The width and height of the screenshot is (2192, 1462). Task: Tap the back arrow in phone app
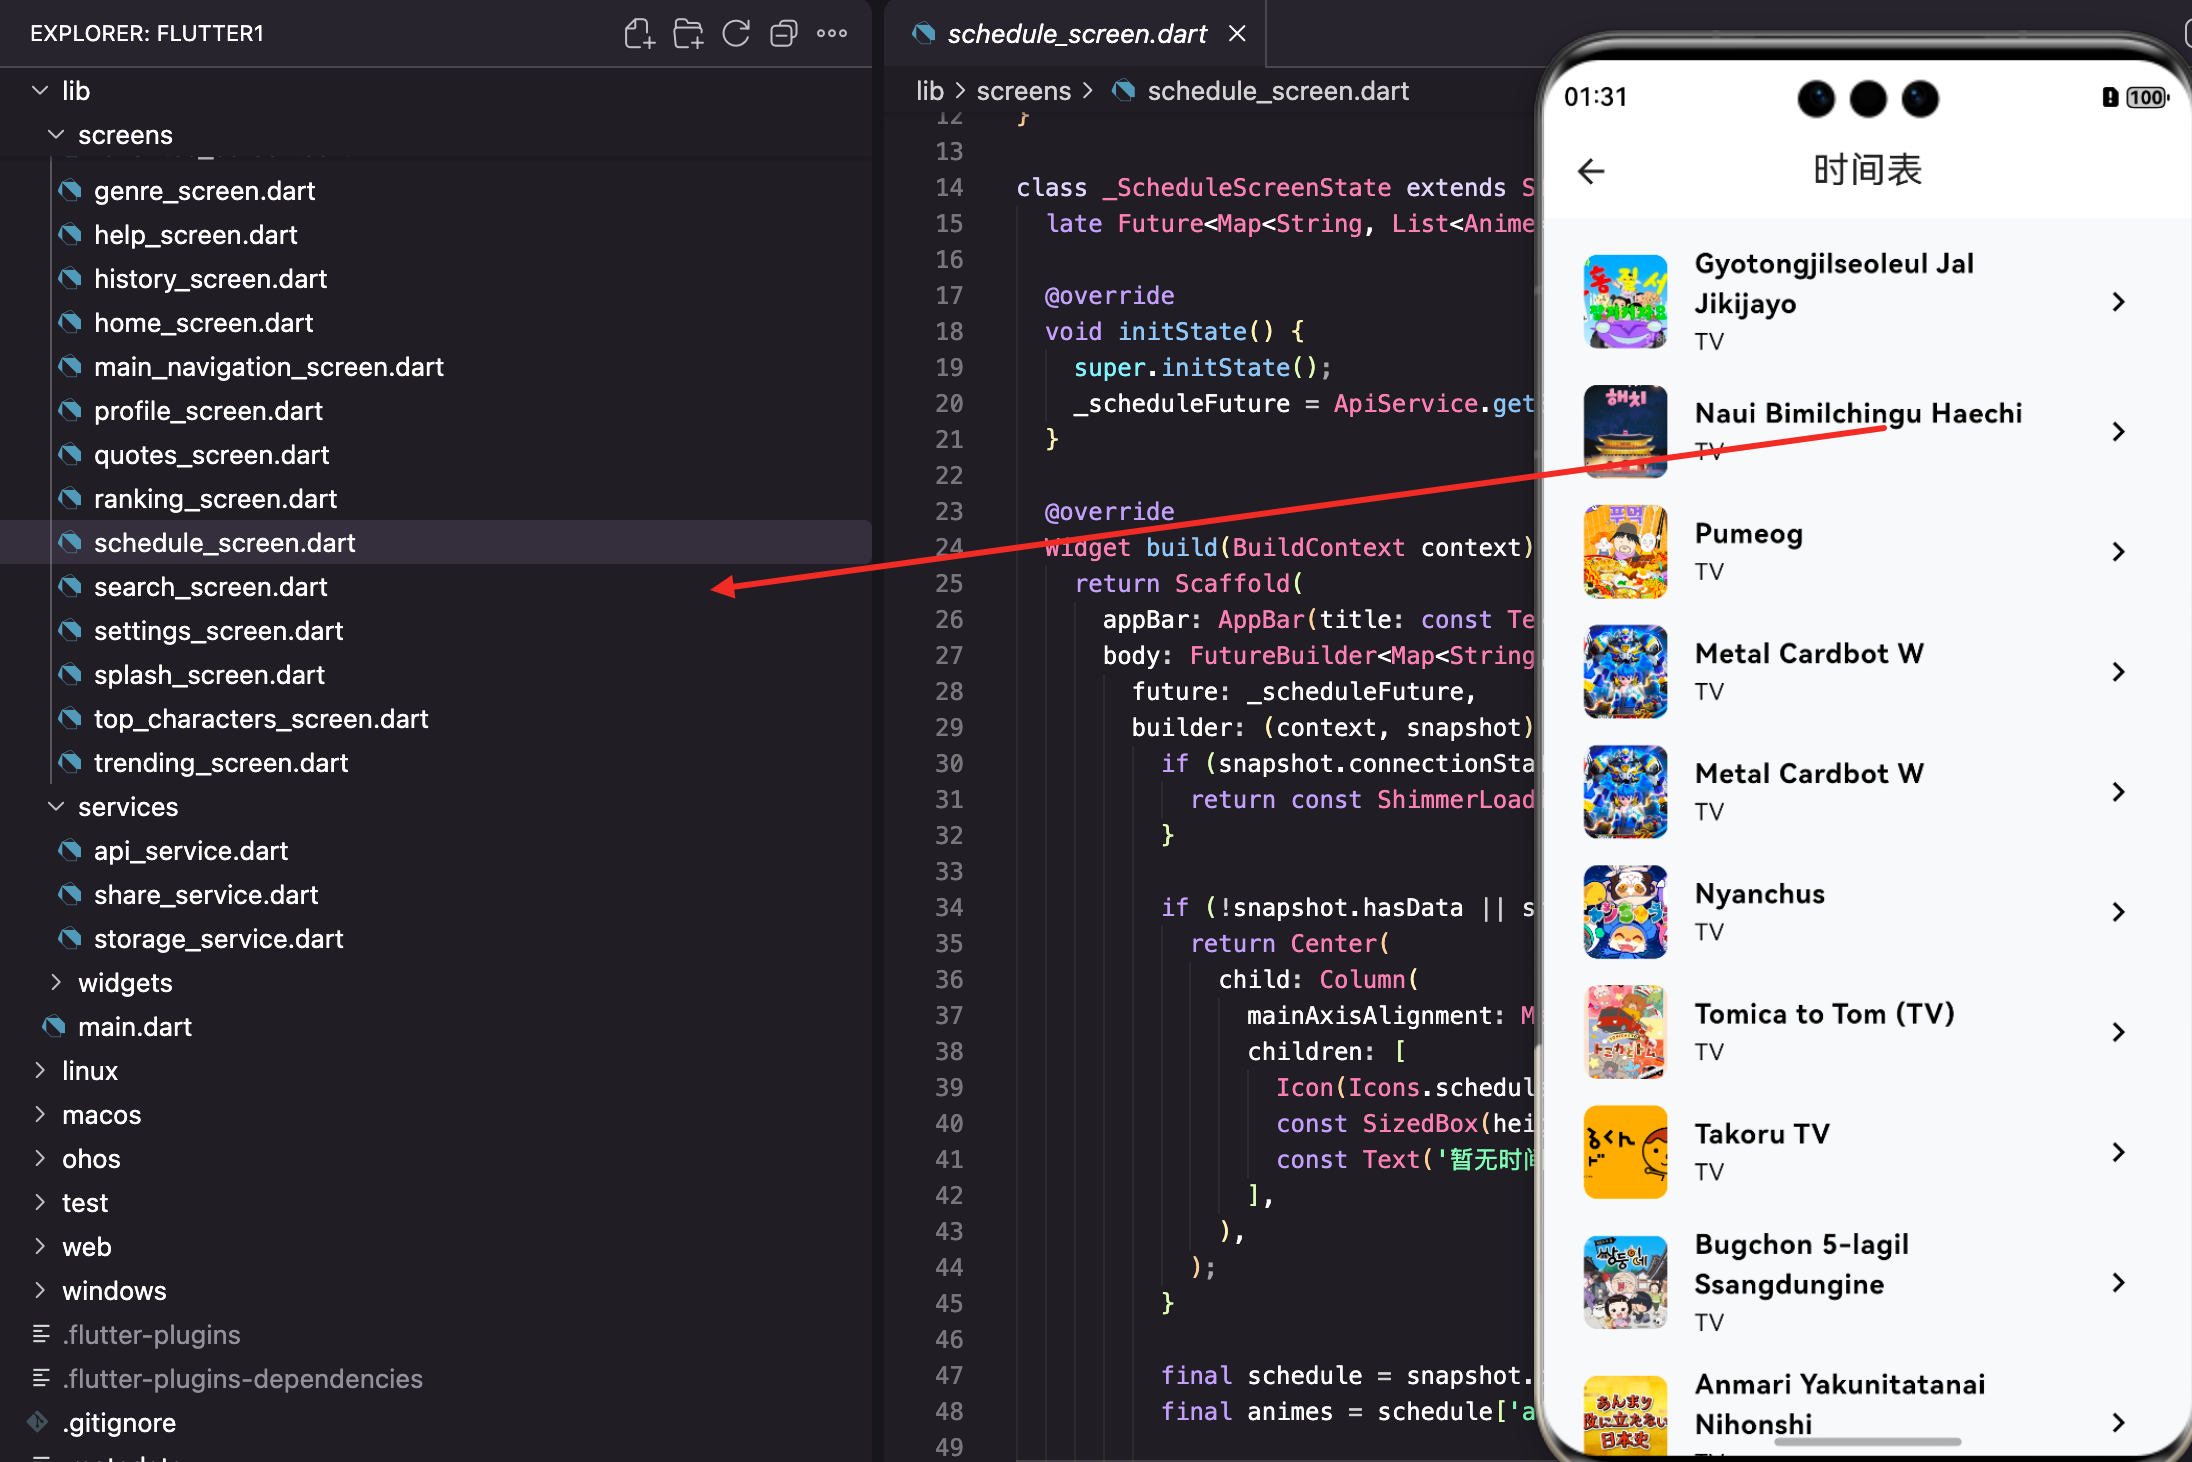1591,171
